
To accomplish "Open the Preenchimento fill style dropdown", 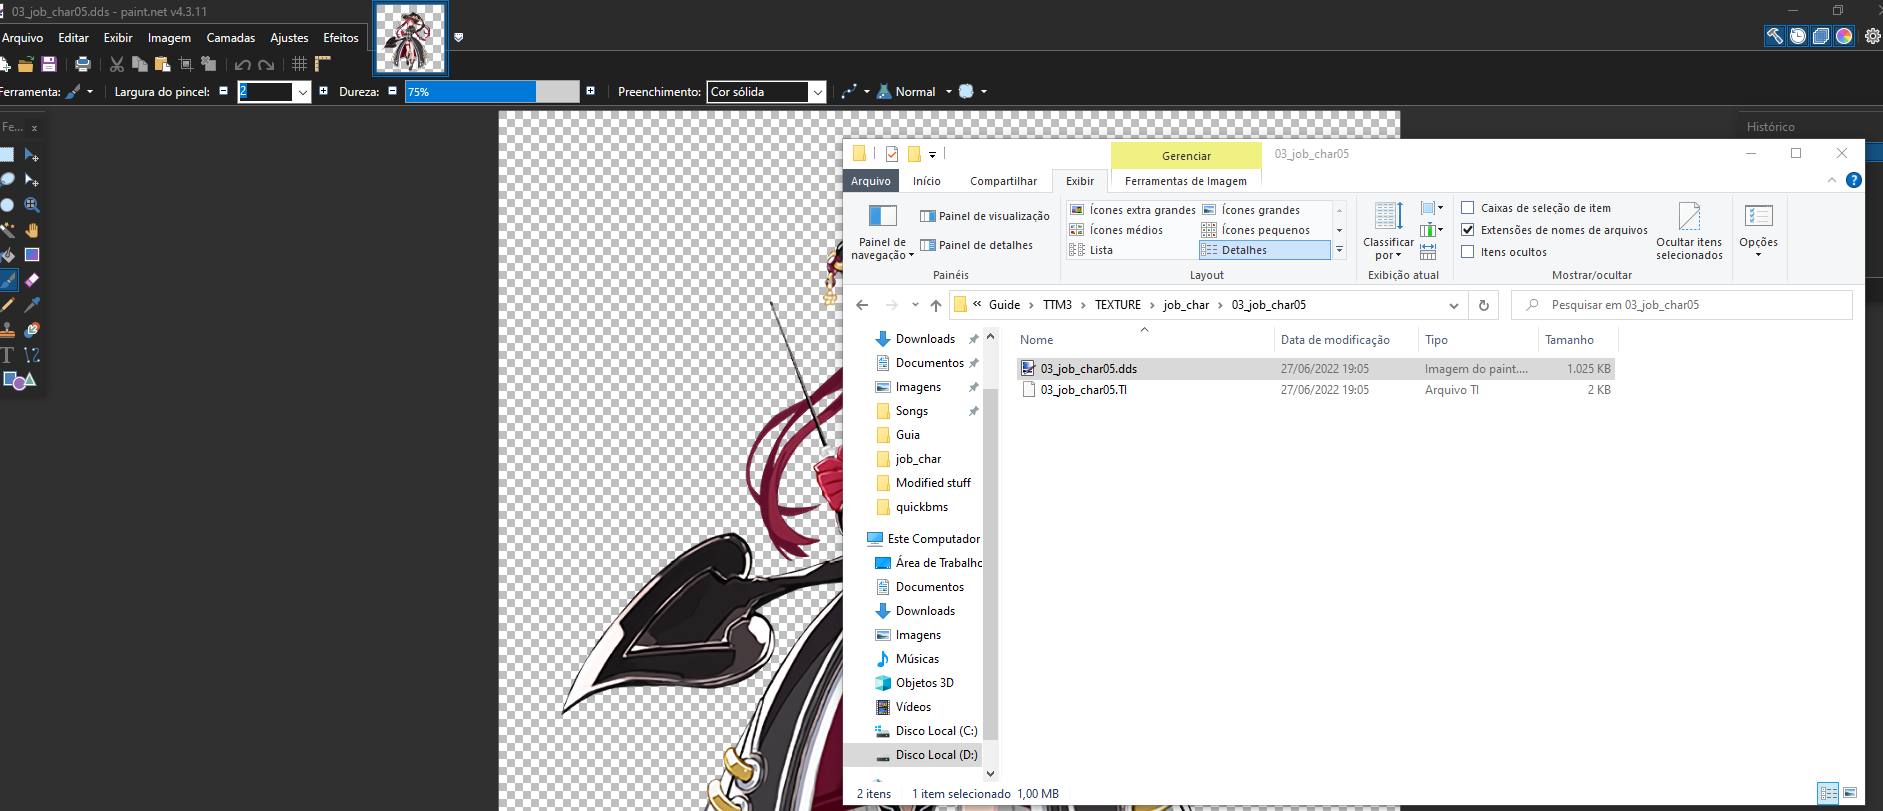I will point(817,92).
